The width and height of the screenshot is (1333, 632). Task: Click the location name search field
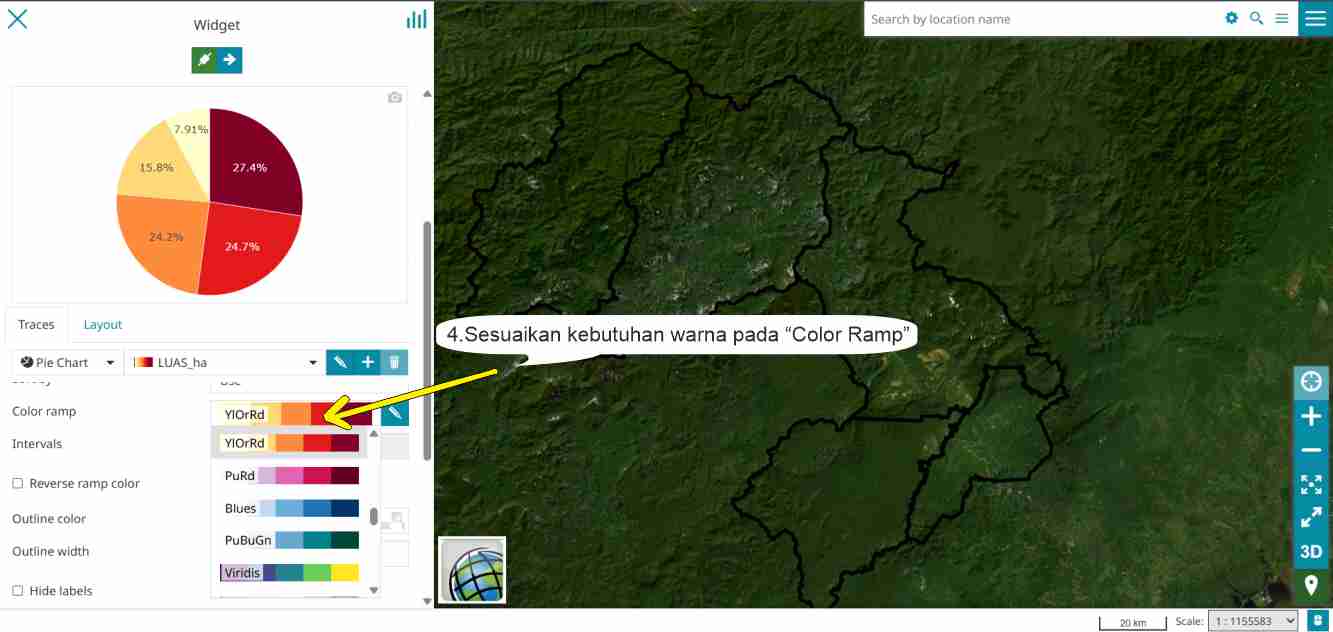point(1040,19)
